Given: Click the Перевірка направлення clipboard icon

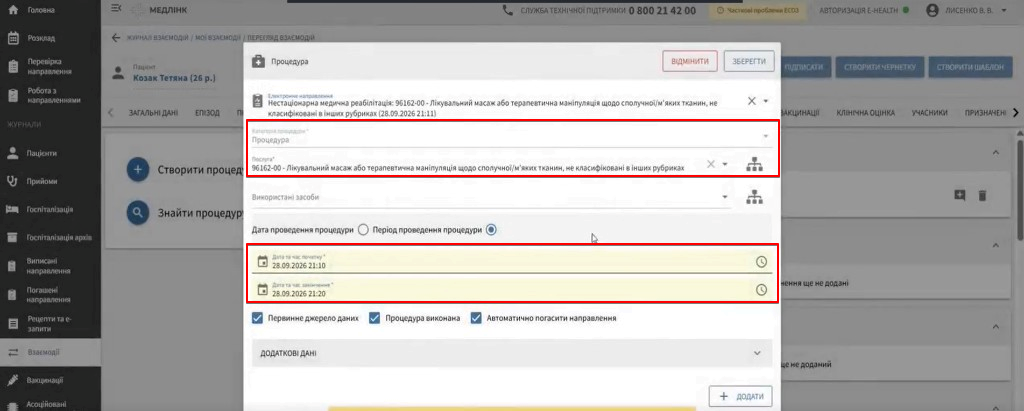Looking at the screenshot, I should coord(12,67).
